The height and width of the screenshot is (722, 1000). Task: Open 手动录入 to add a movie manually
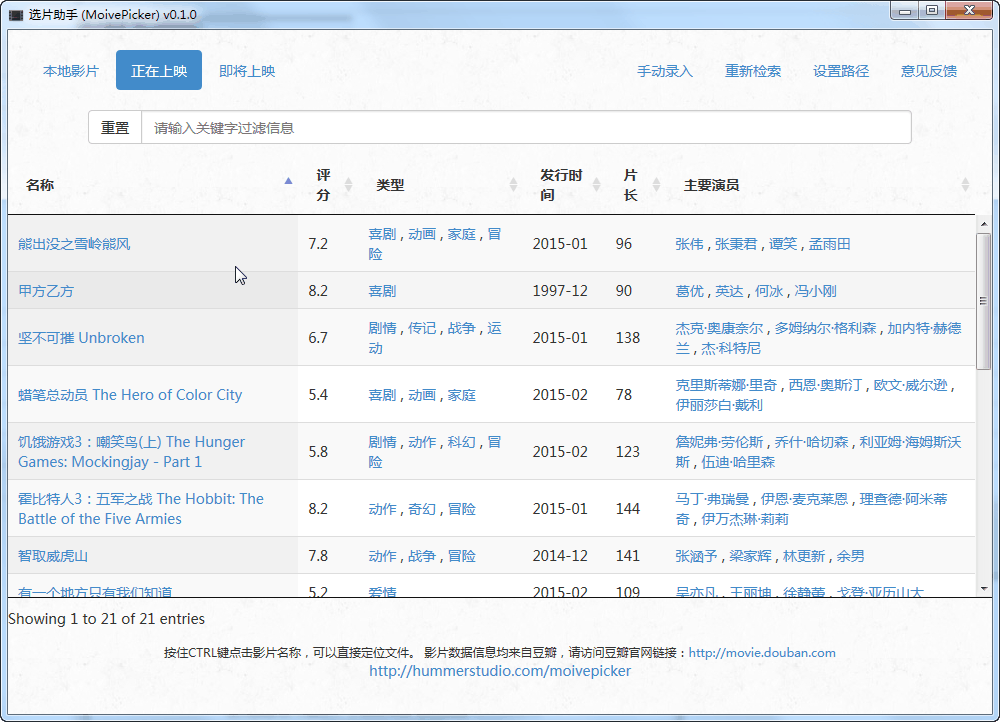665,71
